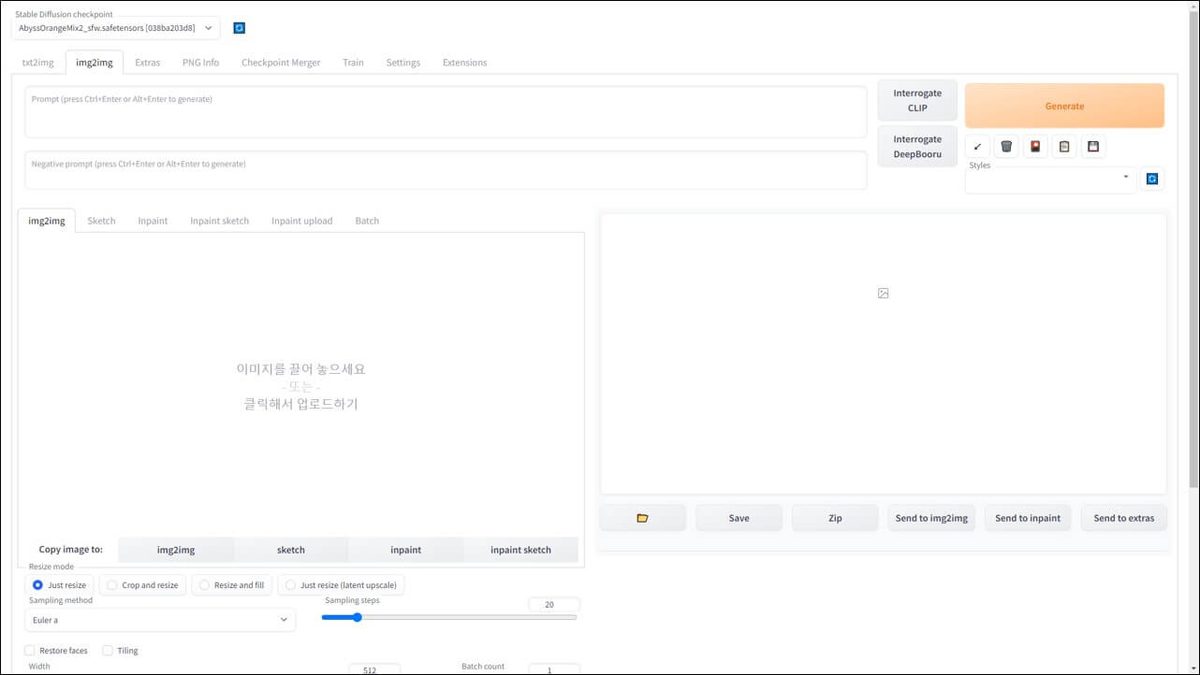
Task: Click into the Negative prompt text field
Action: (x=446, y=170)
